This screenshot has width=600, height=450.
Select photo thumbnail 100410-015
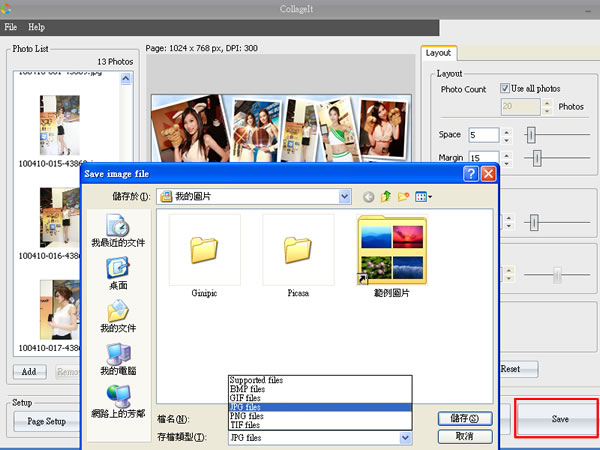click(x=60, y=125)
